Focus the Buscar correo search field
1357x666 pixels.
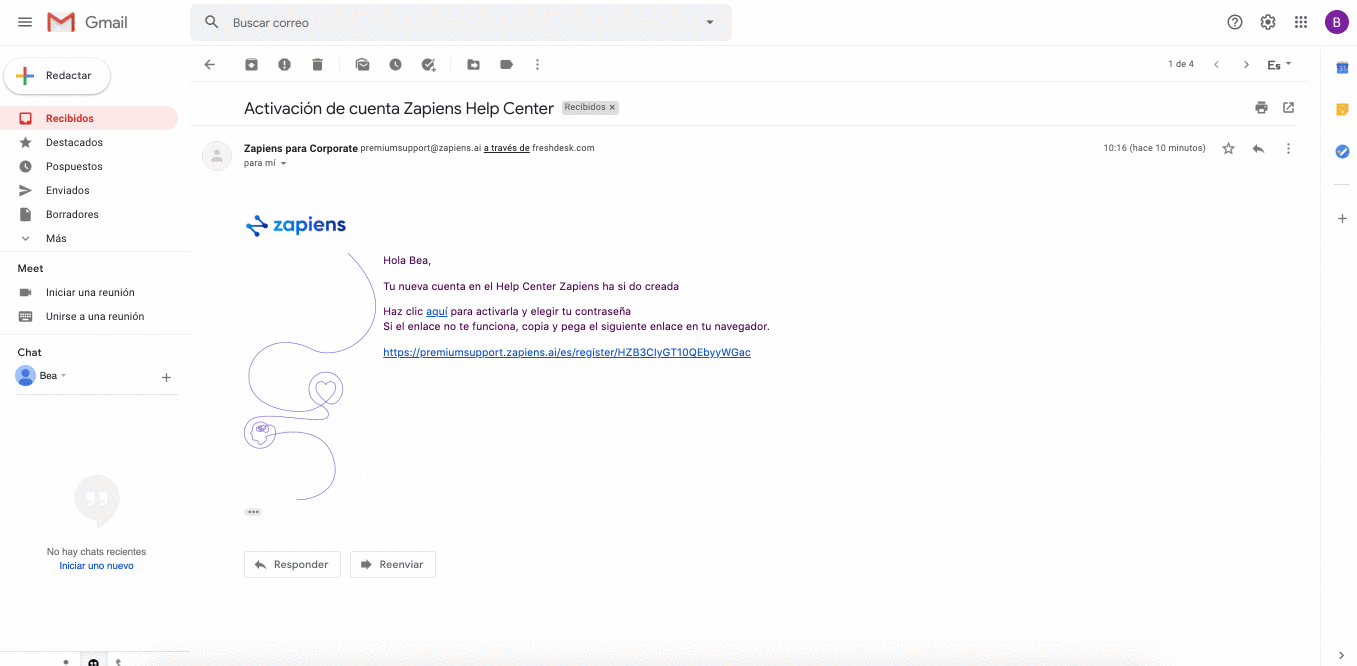(460, 22)
